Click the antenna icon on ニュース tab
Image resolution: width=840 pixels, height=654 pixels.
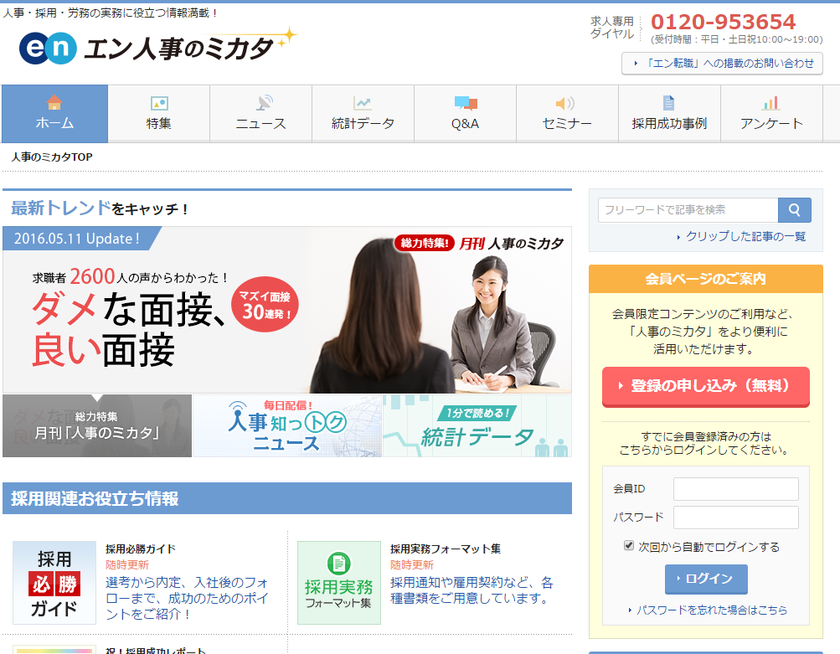(260, 103)
